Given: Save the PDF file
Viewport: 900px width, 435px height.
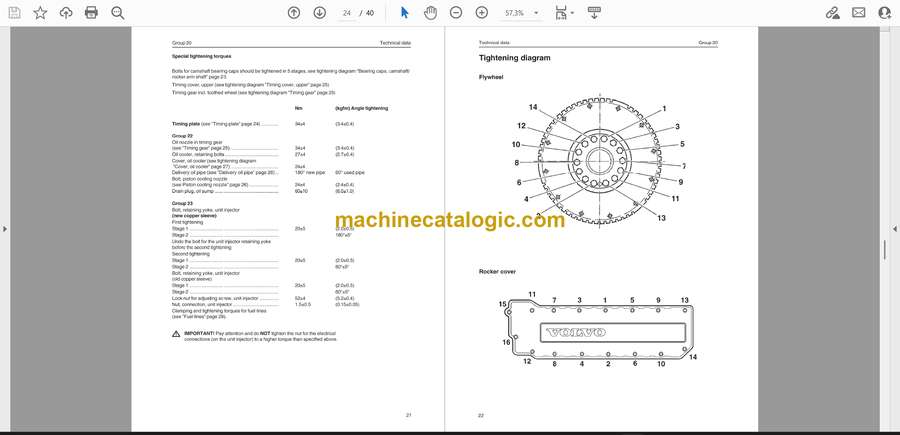Looking at the screenshot, I should (x=14, y=13).
